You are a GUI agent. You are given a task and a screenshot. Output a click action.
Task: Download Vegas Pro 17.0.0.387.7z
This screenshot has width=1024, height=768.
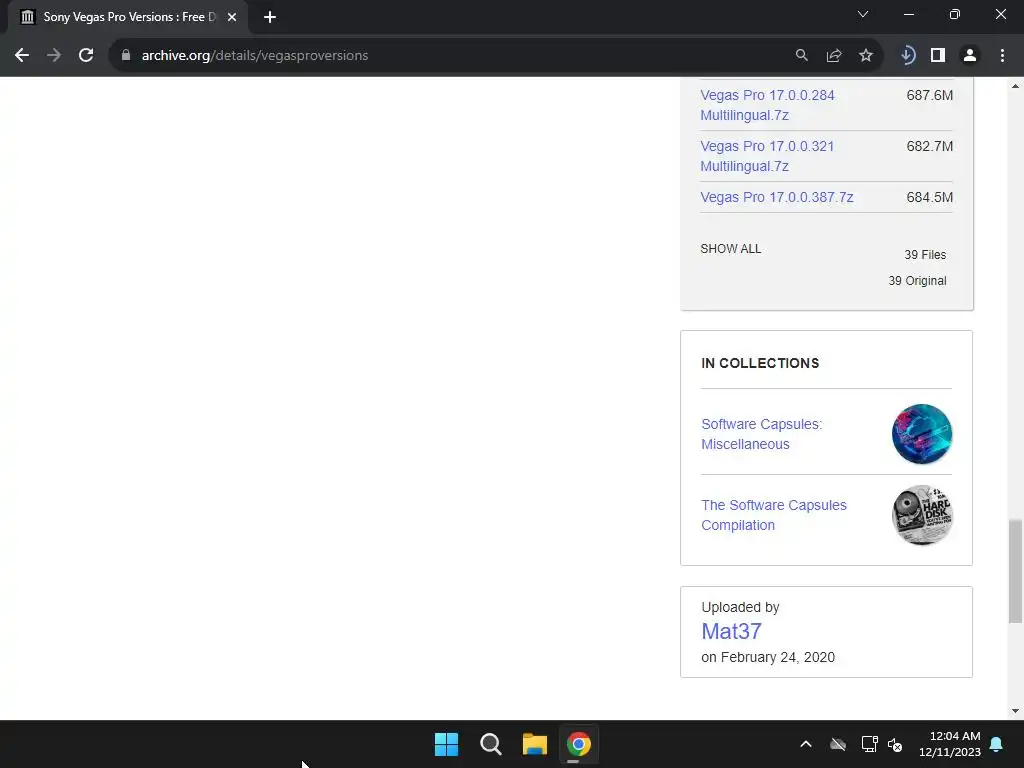tap(776, 197)
